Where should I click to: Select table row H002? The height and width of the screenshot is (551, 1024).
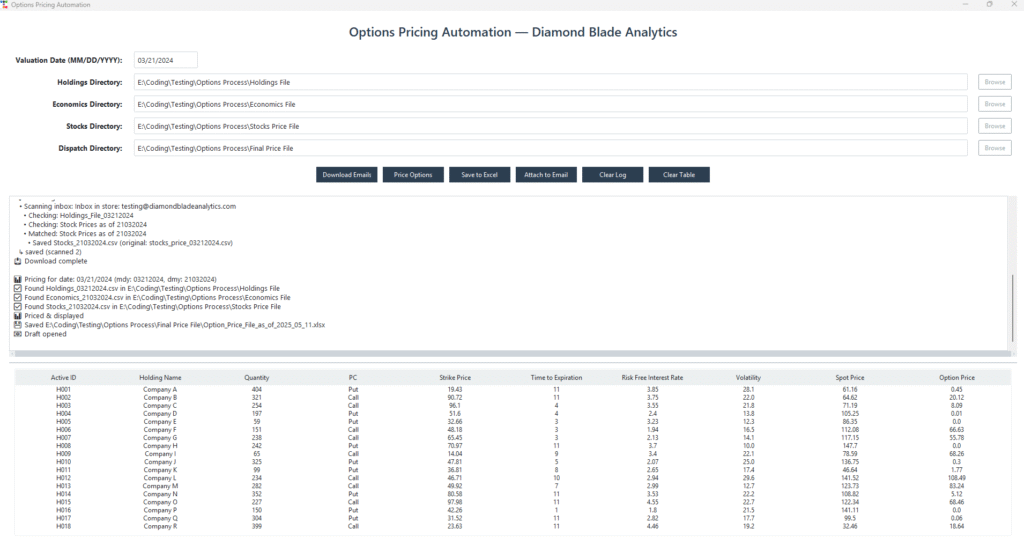point(512,398)
